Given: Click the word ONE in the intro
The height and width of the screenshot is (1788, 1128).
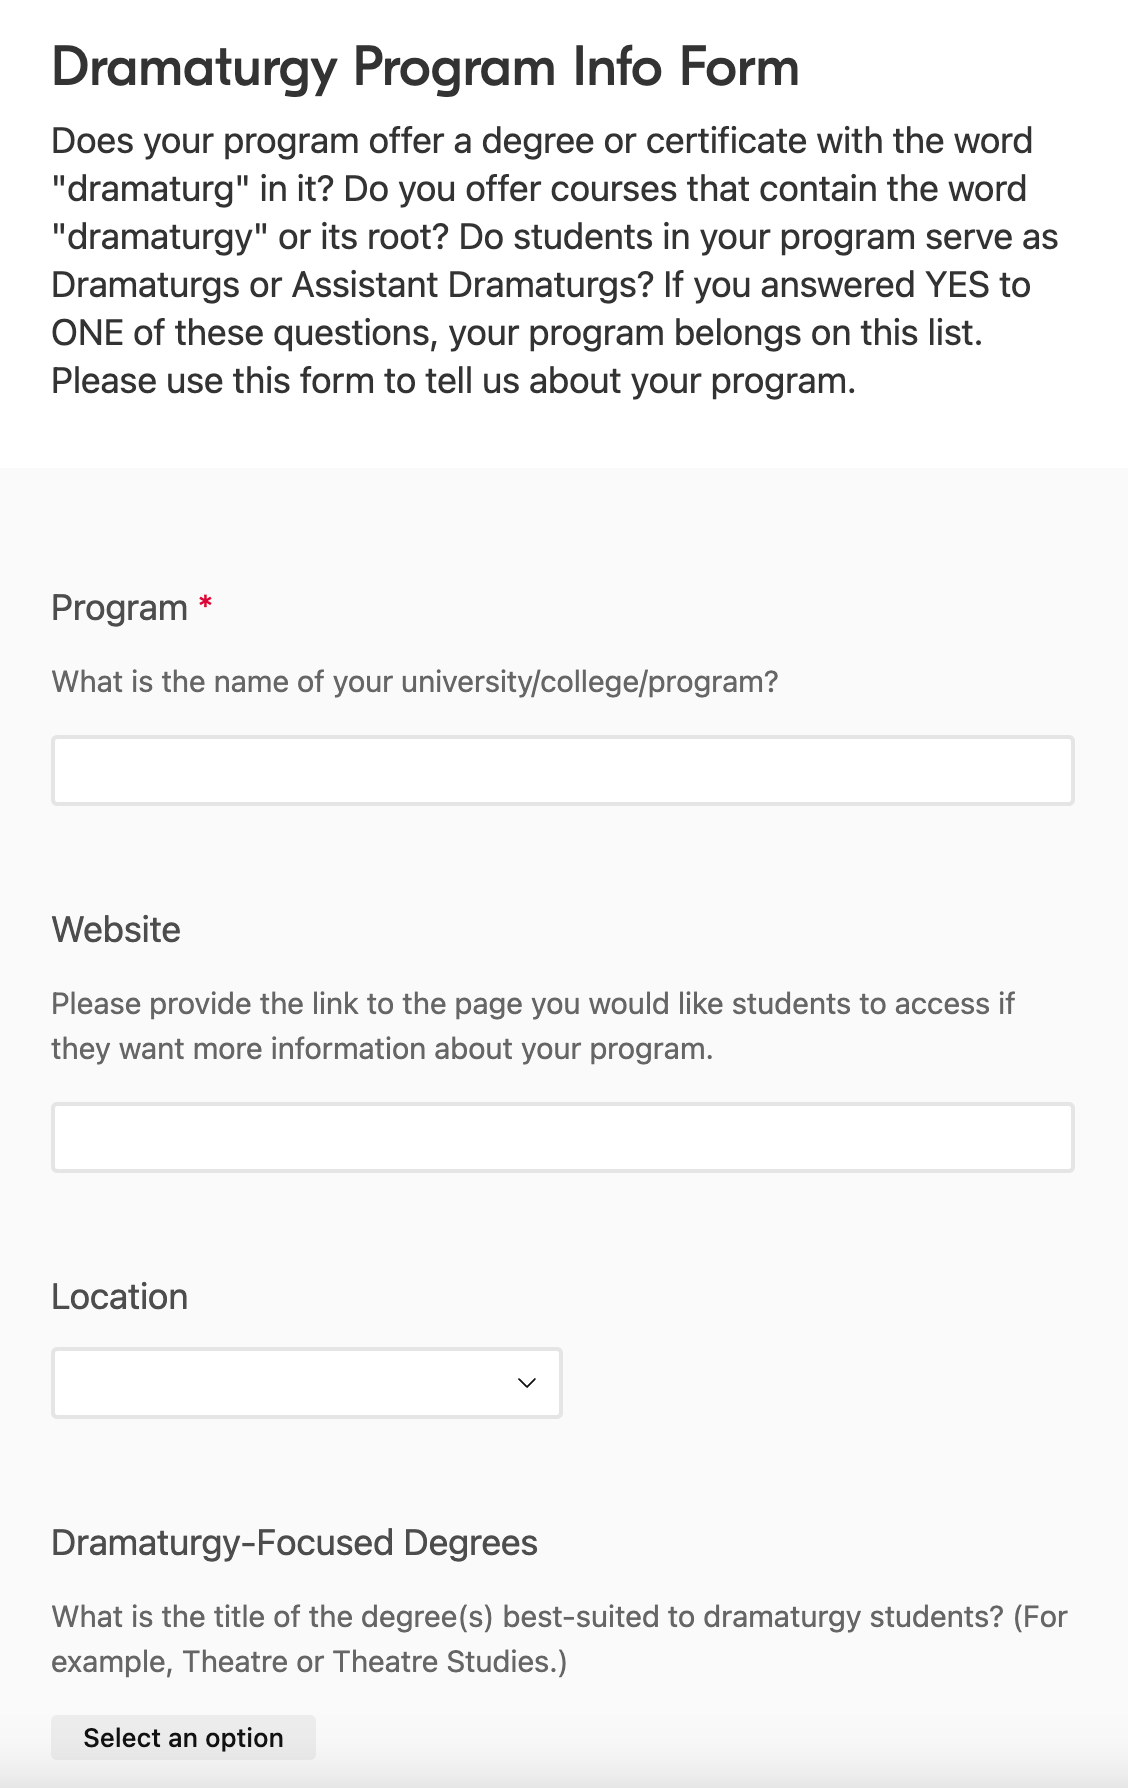Looking at the screenshot, I should tap(87, 333).
